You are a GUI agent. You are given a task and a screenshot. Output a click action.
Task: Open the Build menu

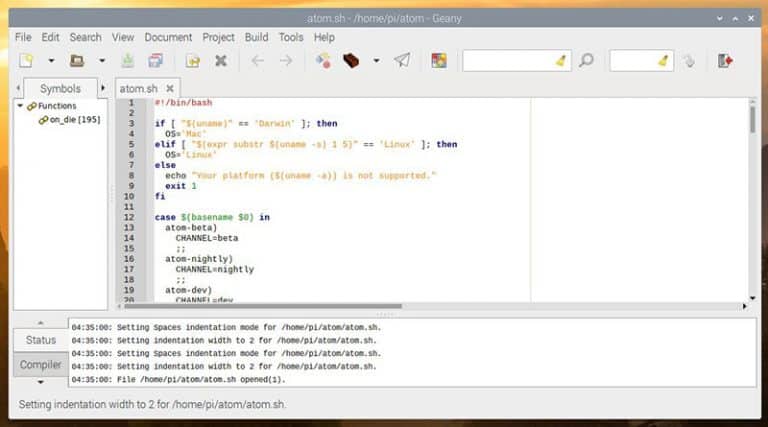click(257, 37)
